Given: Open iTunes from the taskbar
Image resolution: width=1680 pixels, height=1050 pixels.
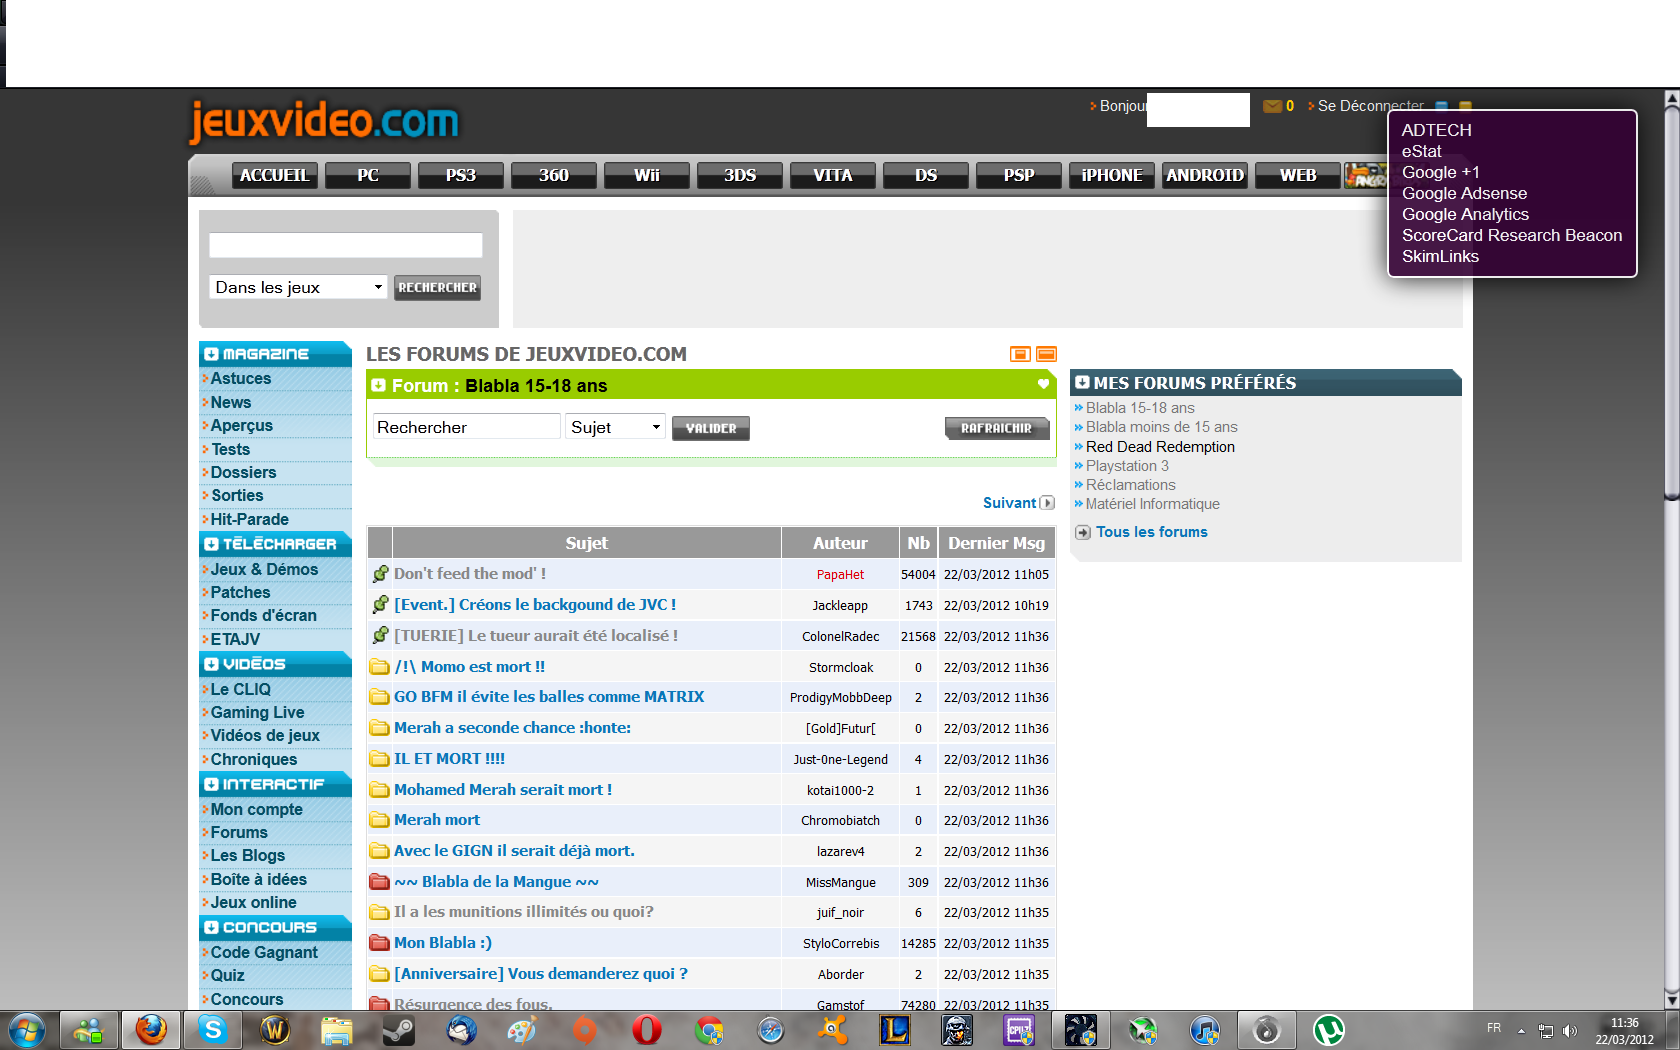Looking at the screenshot, I should coord(1205,1030).
